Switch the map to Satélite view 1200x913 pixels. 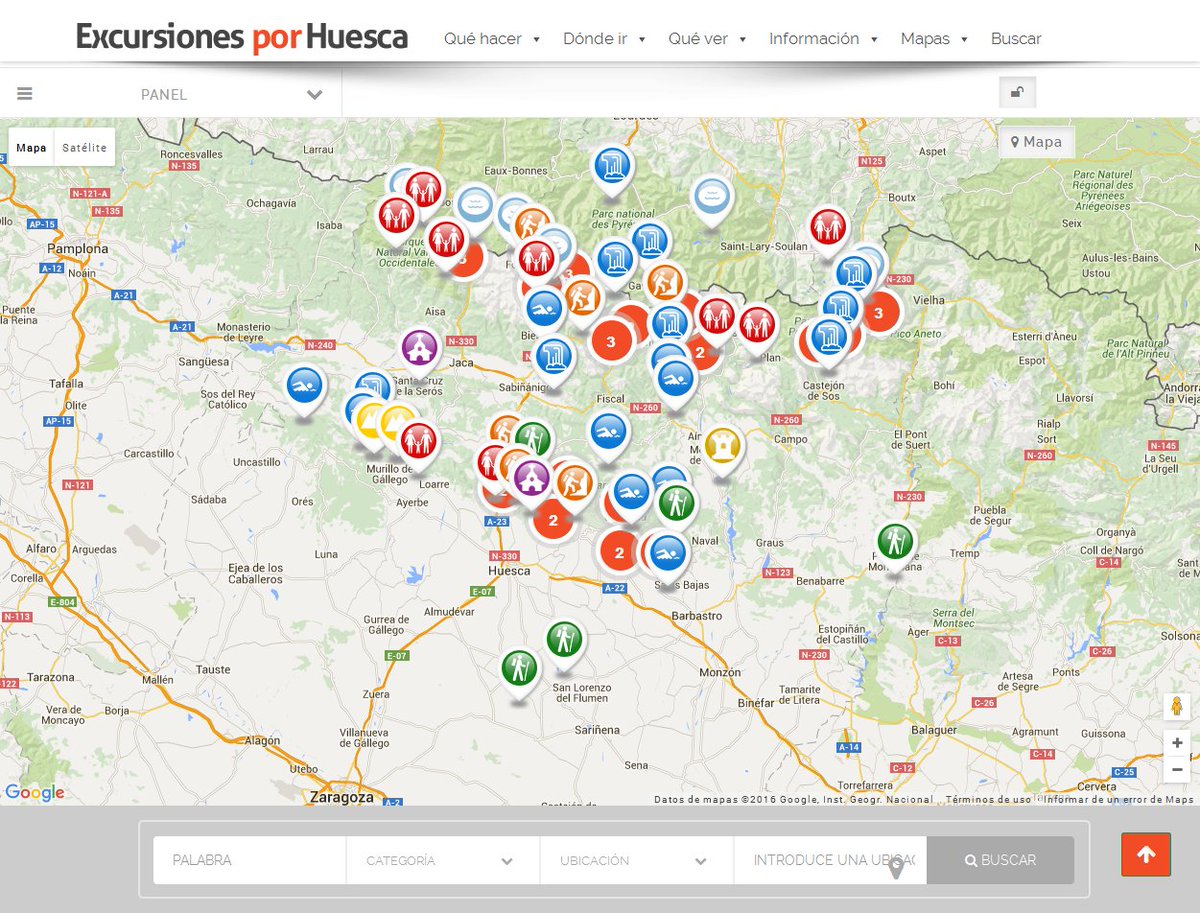pos(84,147)
